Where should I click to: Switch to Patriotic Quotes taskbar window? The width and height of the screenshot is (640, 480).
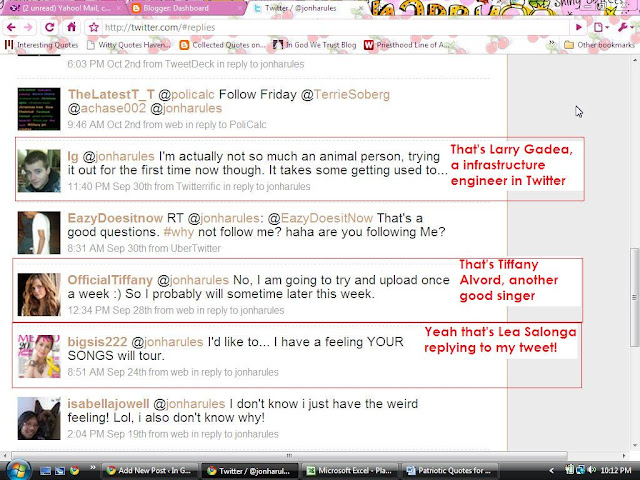[x=451, y=471]
